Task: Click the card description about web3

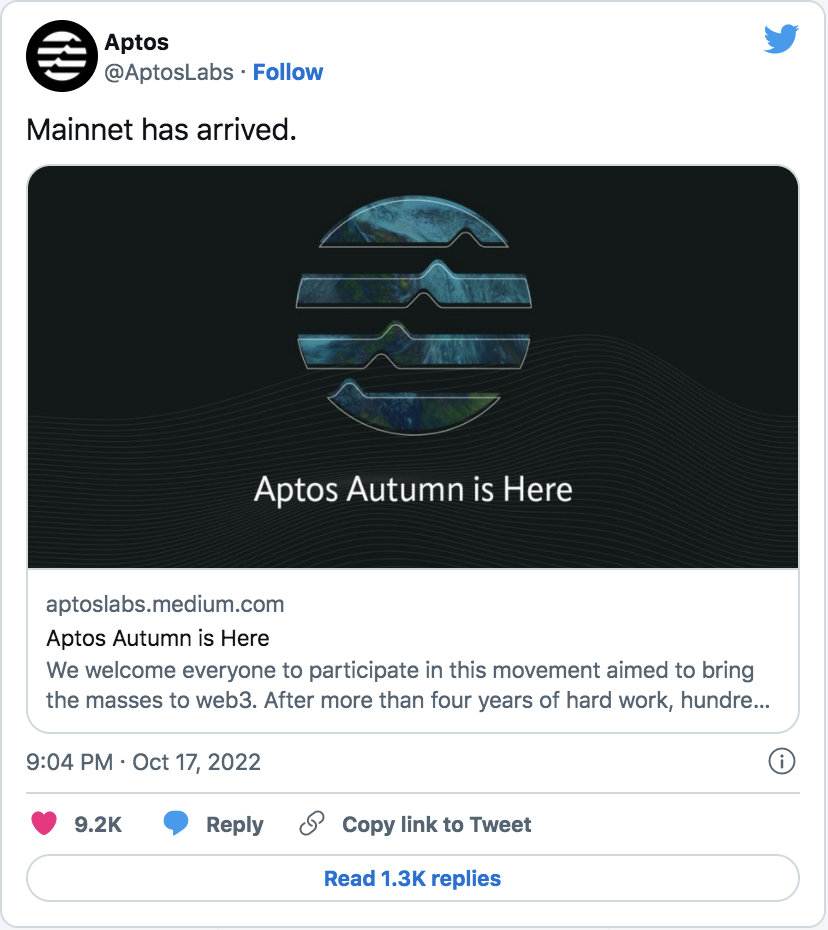Action: (400, 684)
